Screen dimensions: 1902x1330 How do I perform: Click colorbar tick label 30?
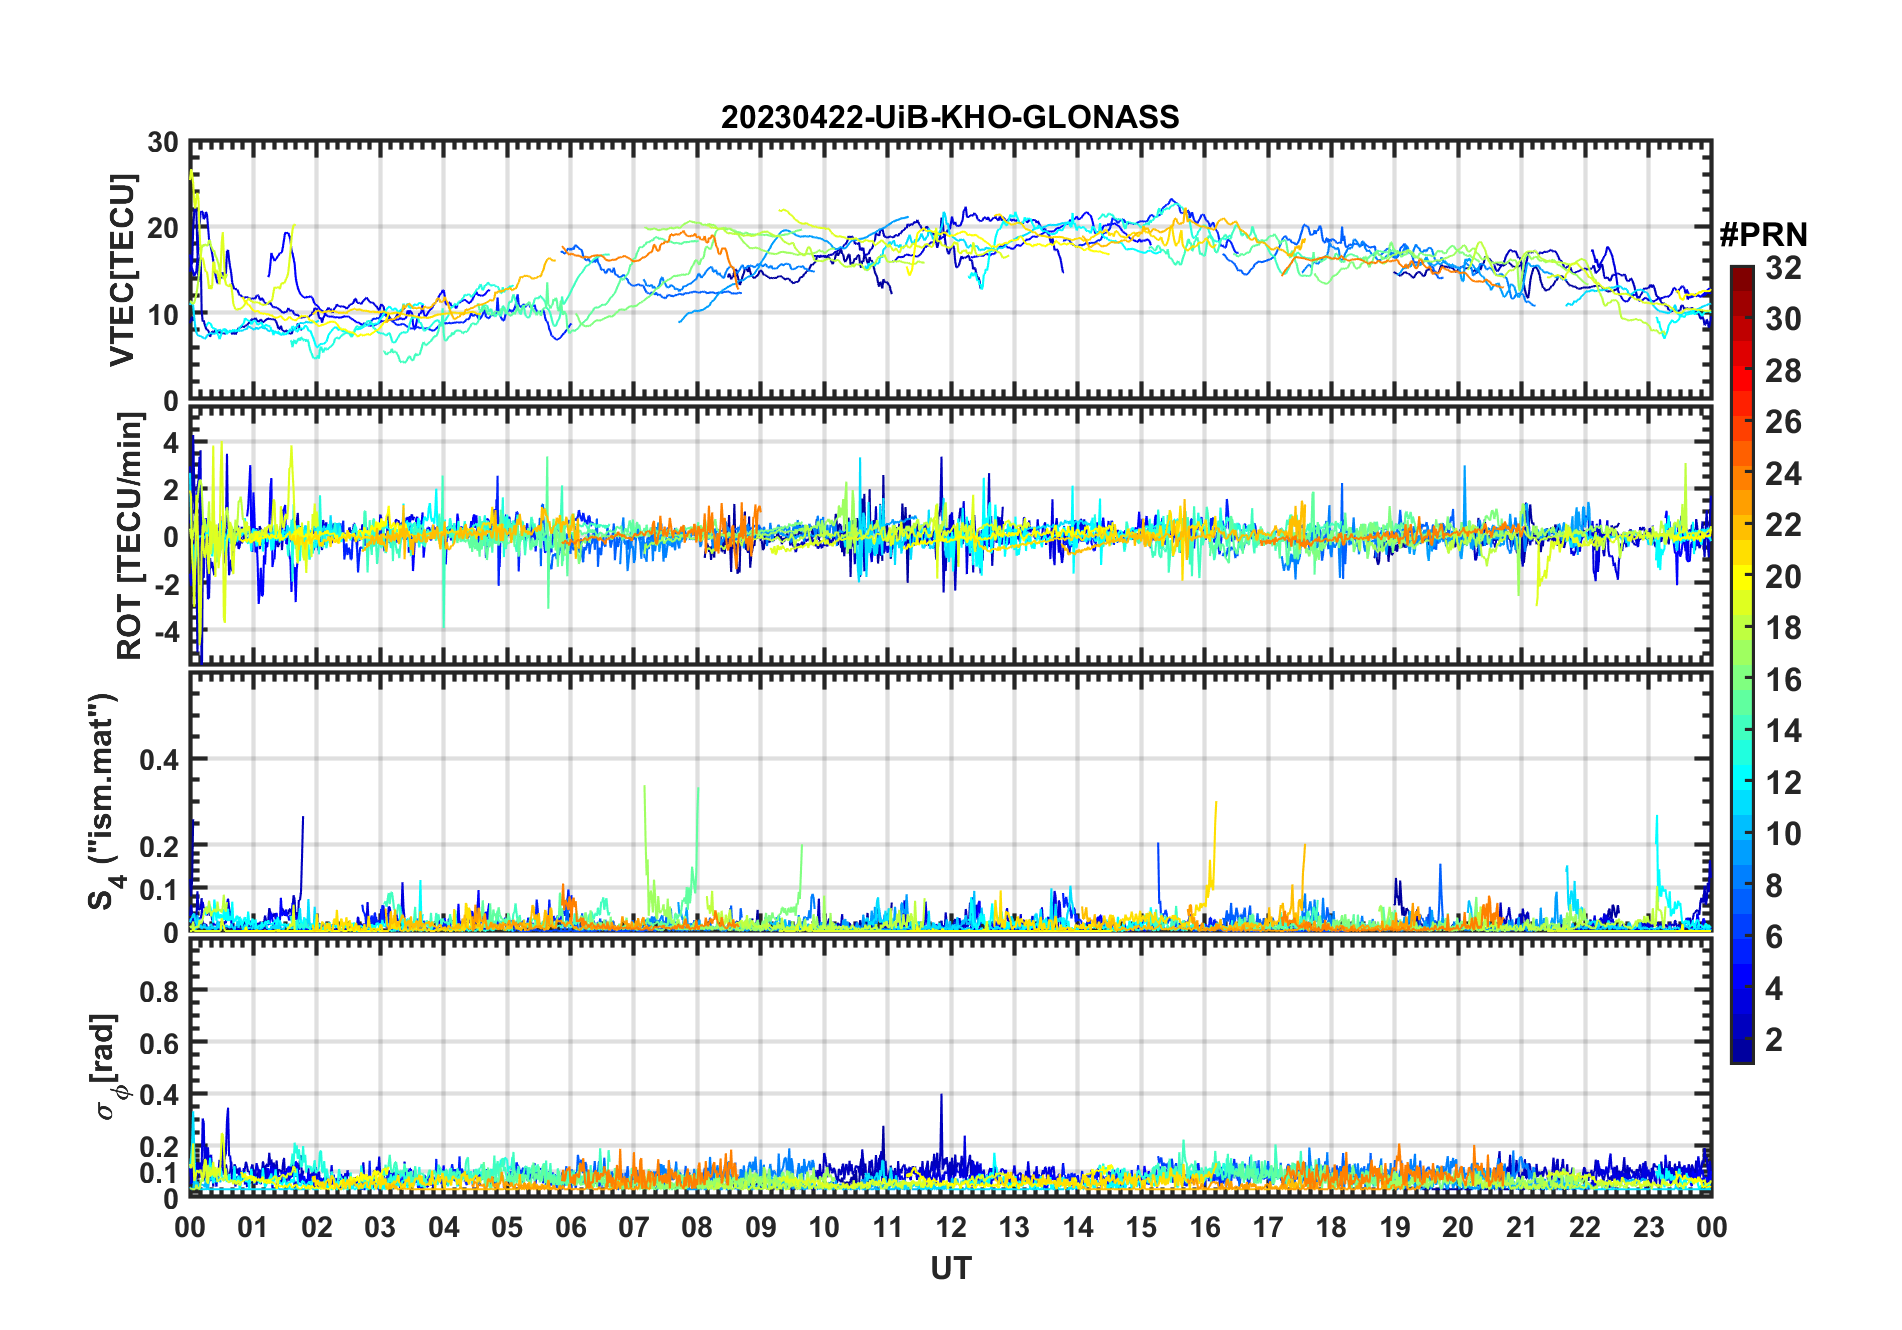coord(1784,319)
